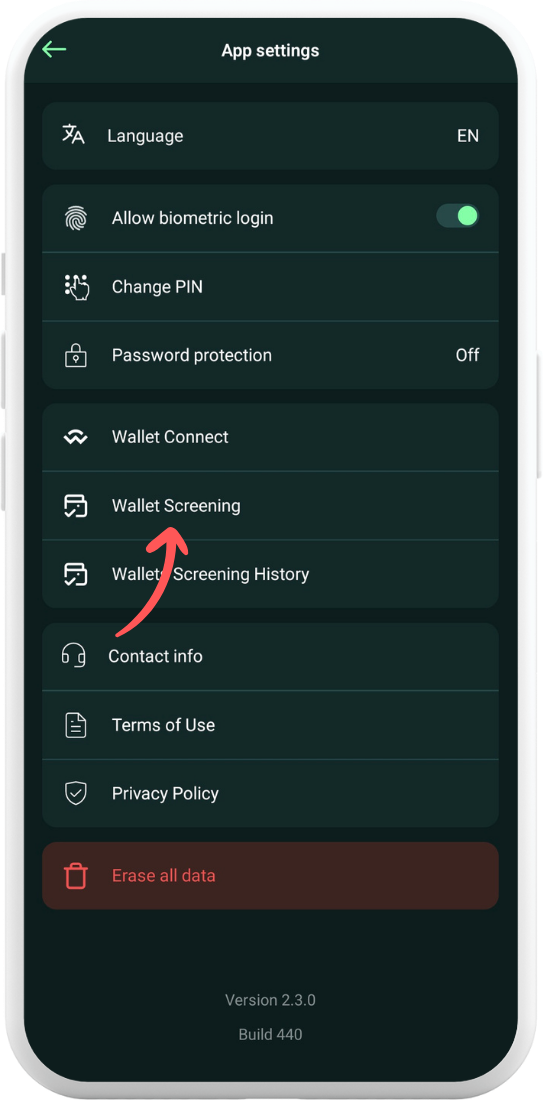Image resolution: width=543 pixels, height=1100 pixels.
Task: Tap the green back arrow
Action: (54, 50)
